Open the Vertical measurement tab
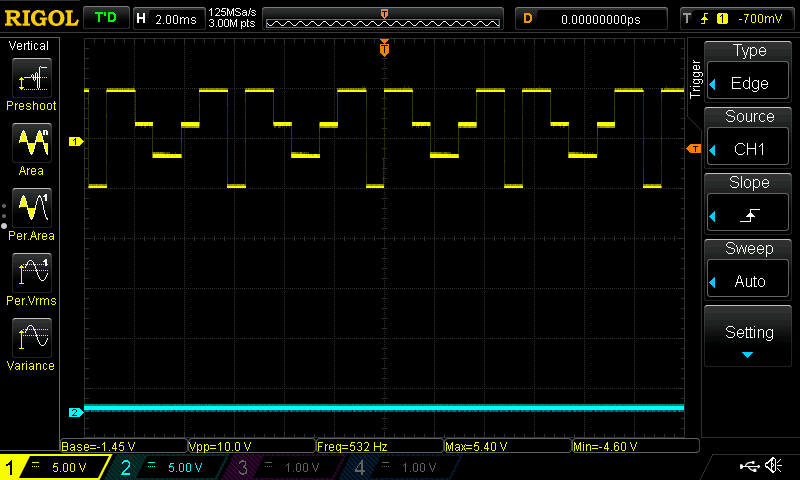The height and width of the screenshot is (480, 800). point(29,46)
